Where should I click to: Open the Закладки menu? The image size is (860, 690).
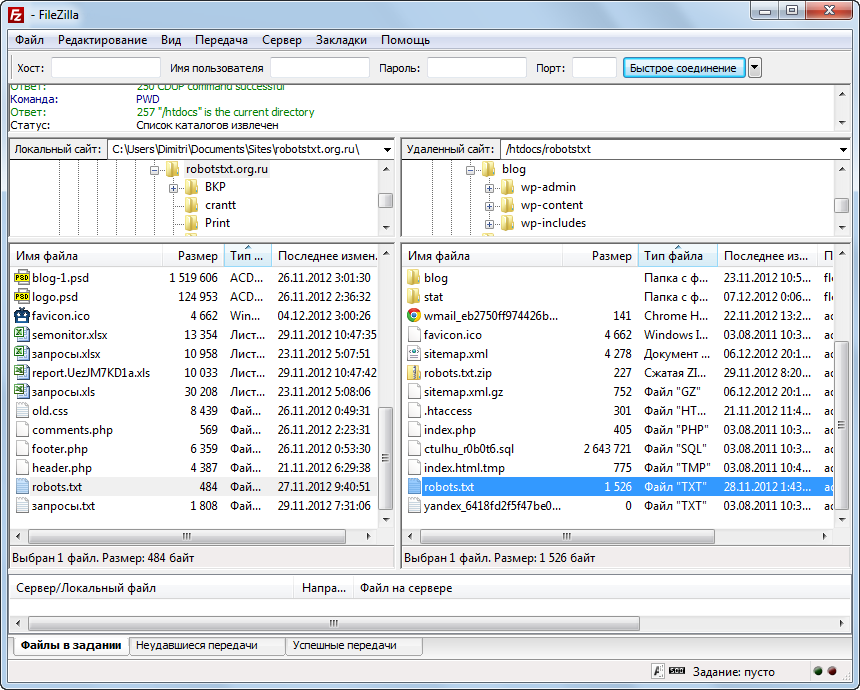coord(341,40)
